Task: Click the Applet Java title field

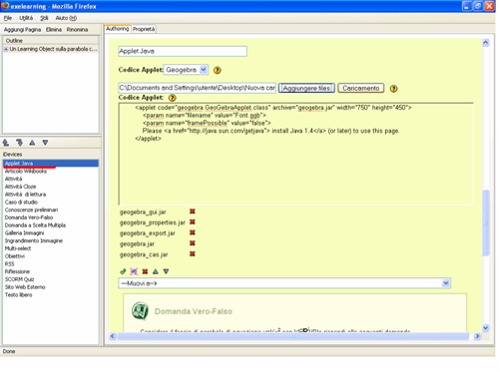Action: (x=183, y=51)
